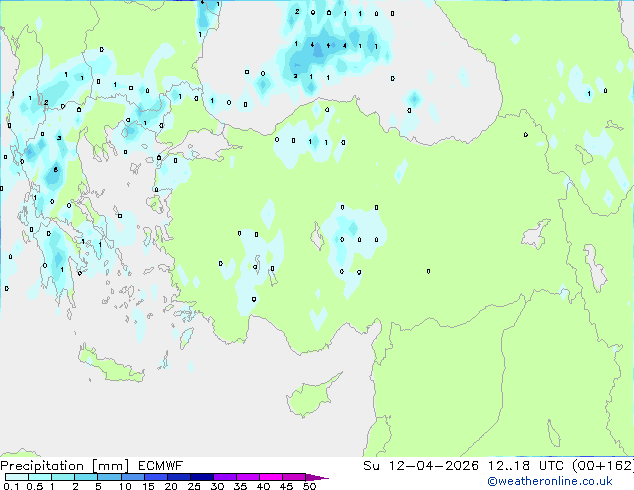Click the legend label '50'
Viewport: 634px width, 490px height.
pyautogui.click(x=309, y=486)
